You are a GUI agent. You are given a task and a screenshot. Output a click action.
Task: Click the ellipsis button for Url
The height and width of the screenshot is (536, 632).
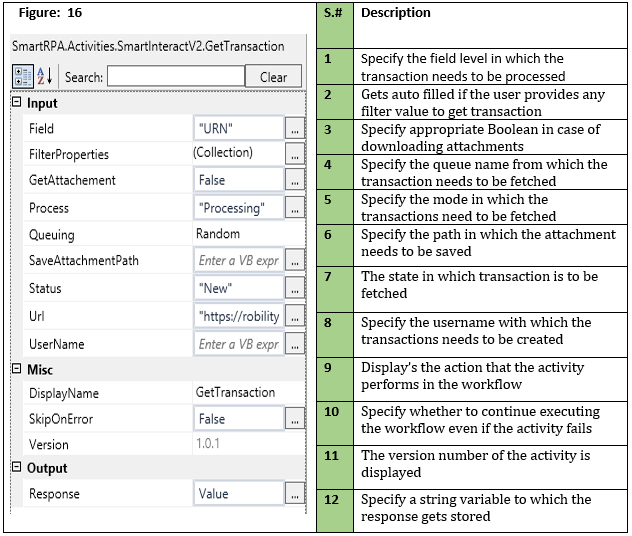click(x=294, y=316)
